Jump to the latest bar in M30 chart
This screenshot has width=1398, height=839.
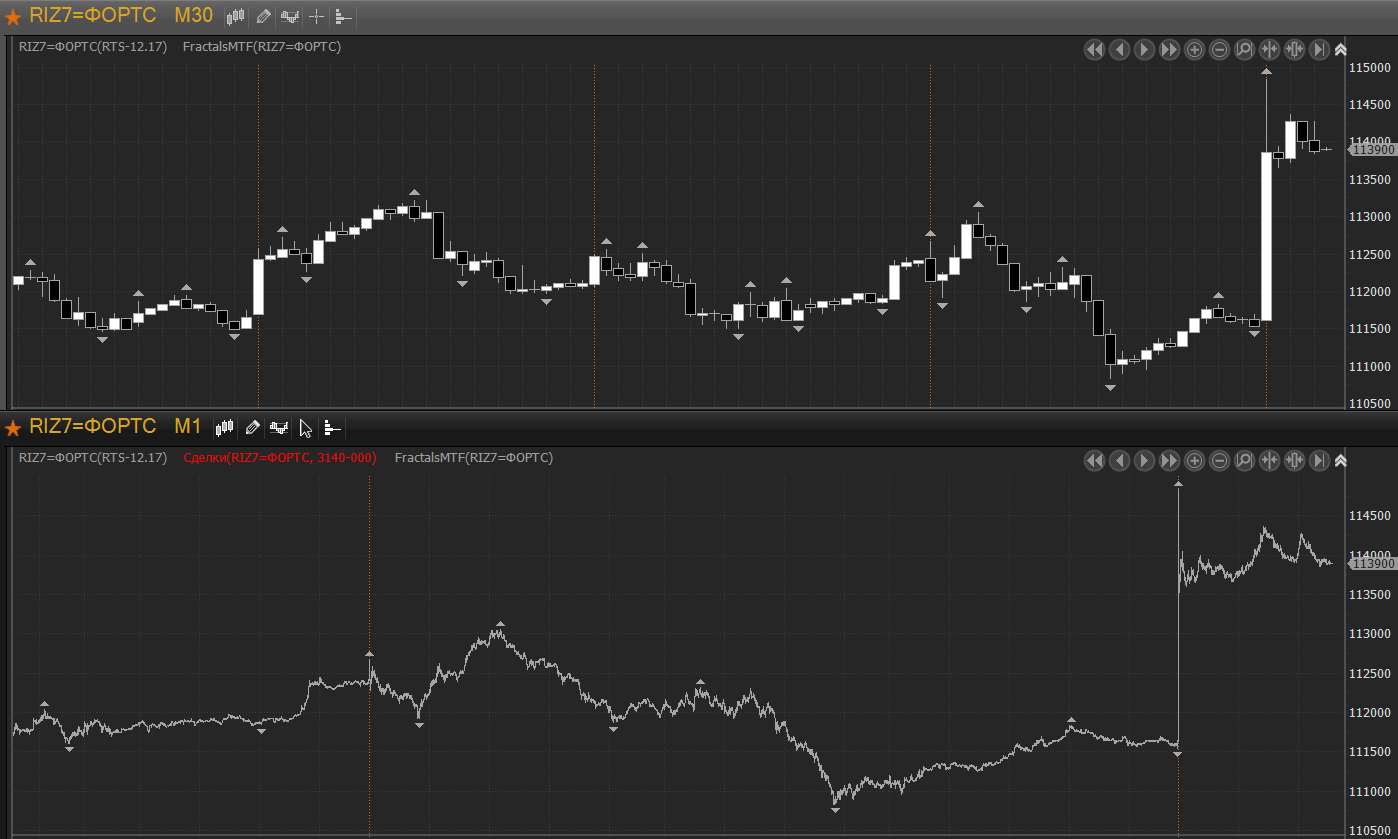click(x=1319, y=49)
